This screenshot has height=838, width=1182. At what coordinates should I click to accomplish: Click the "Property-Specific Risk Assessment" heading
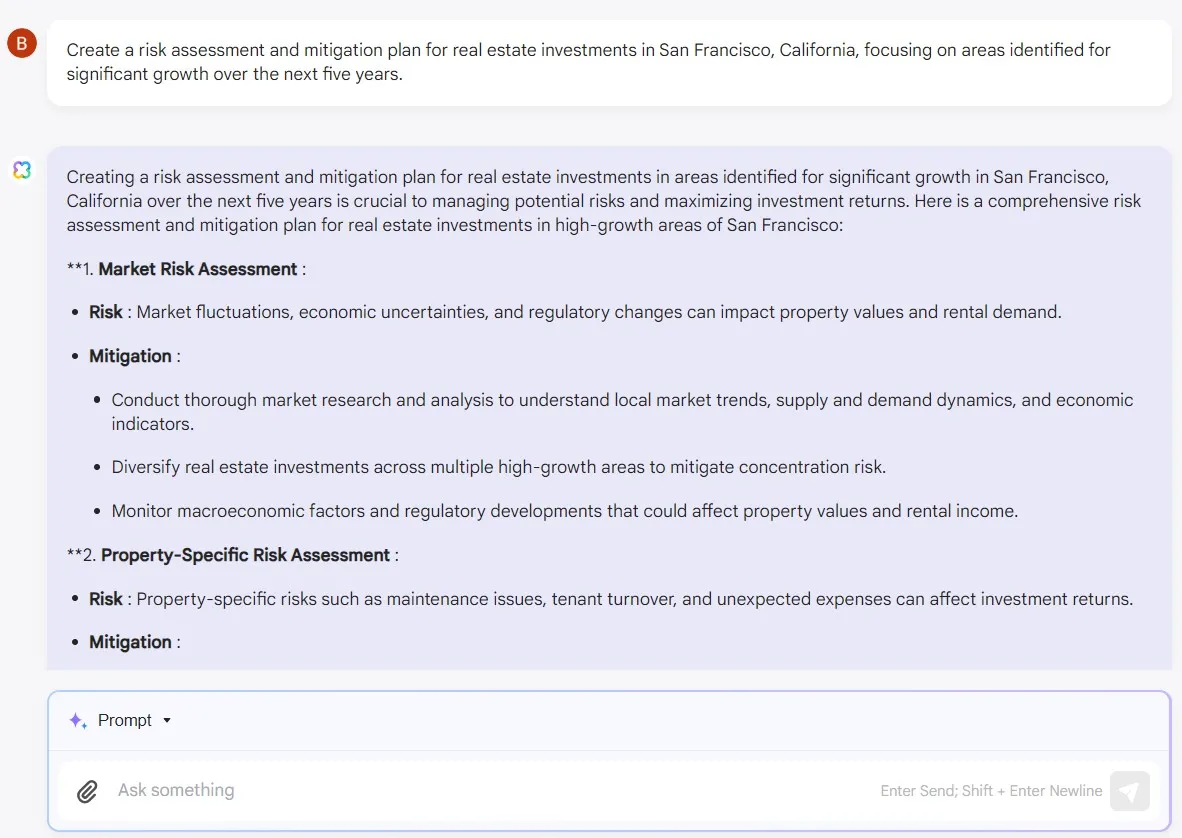(x=245, y=555)
